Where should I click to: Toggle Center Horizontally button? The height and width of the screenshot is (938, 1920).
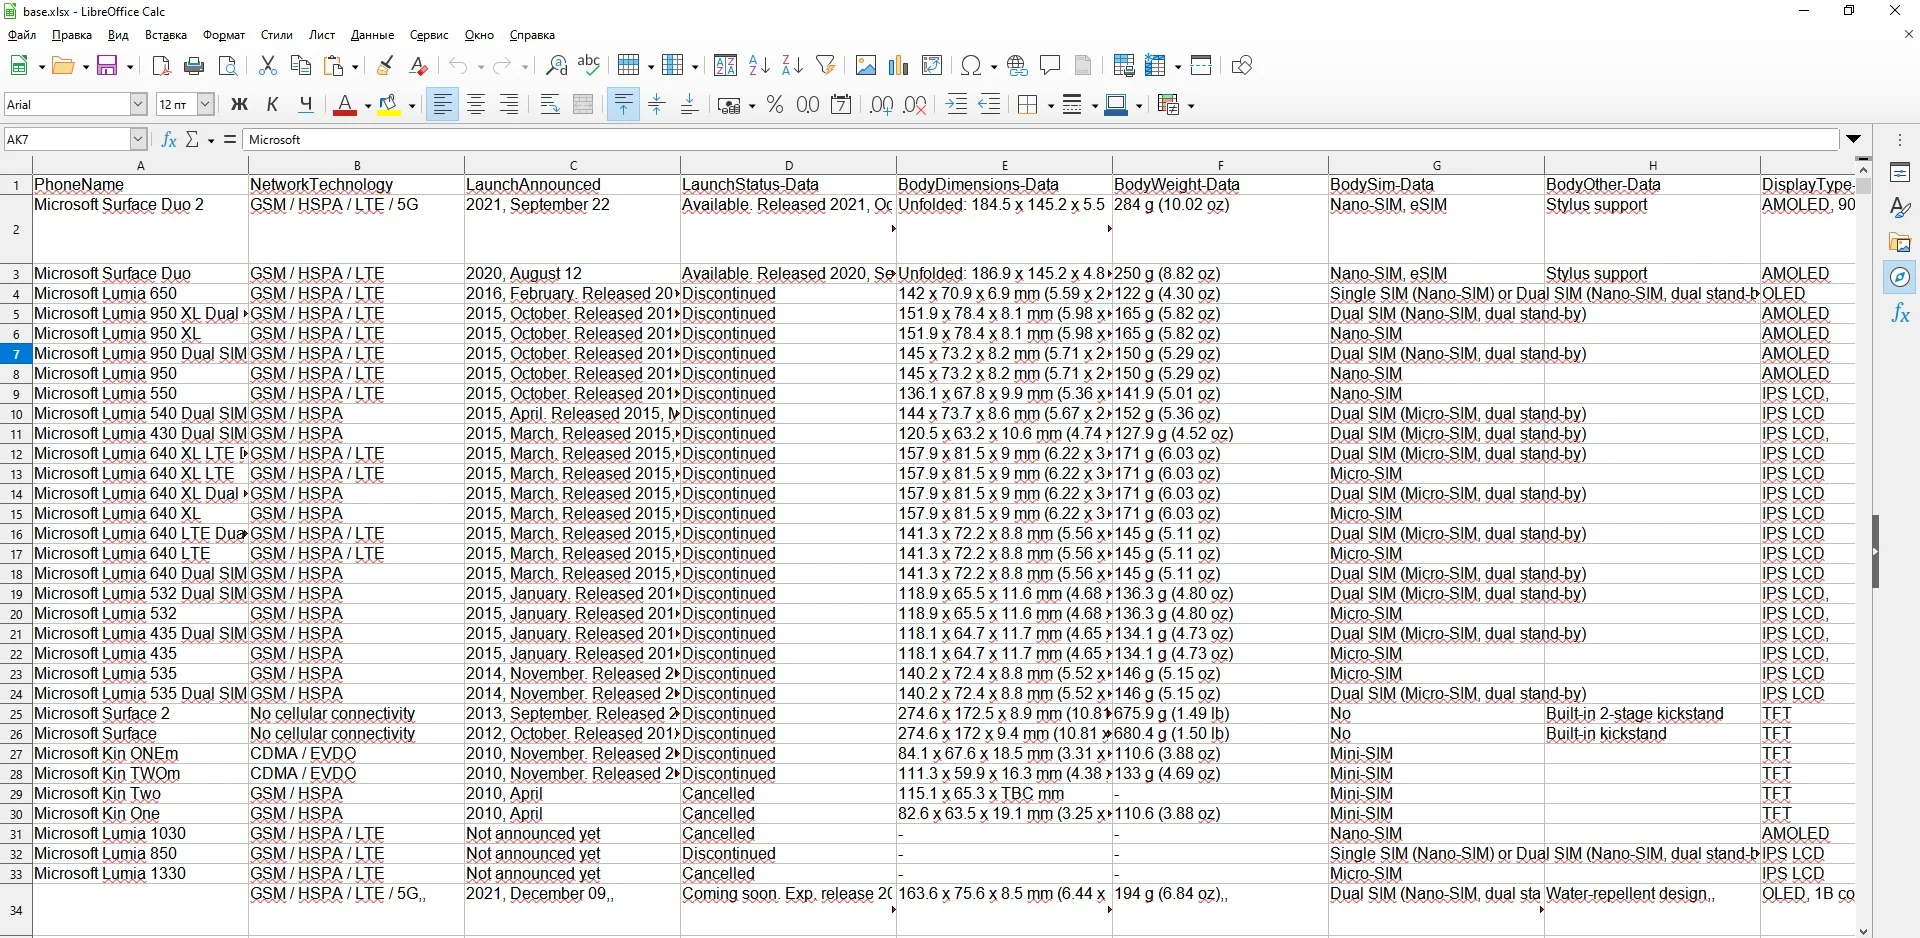(x=476, y=105)
